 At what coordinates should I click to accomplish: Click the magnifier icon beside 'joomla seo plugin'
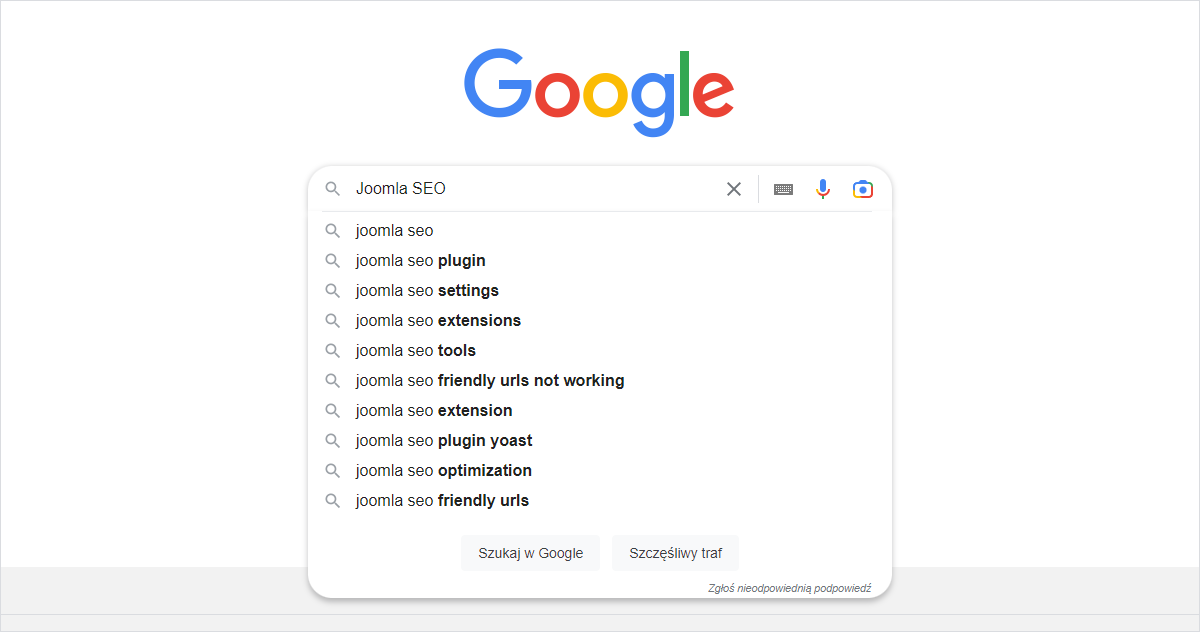point(332,260)
